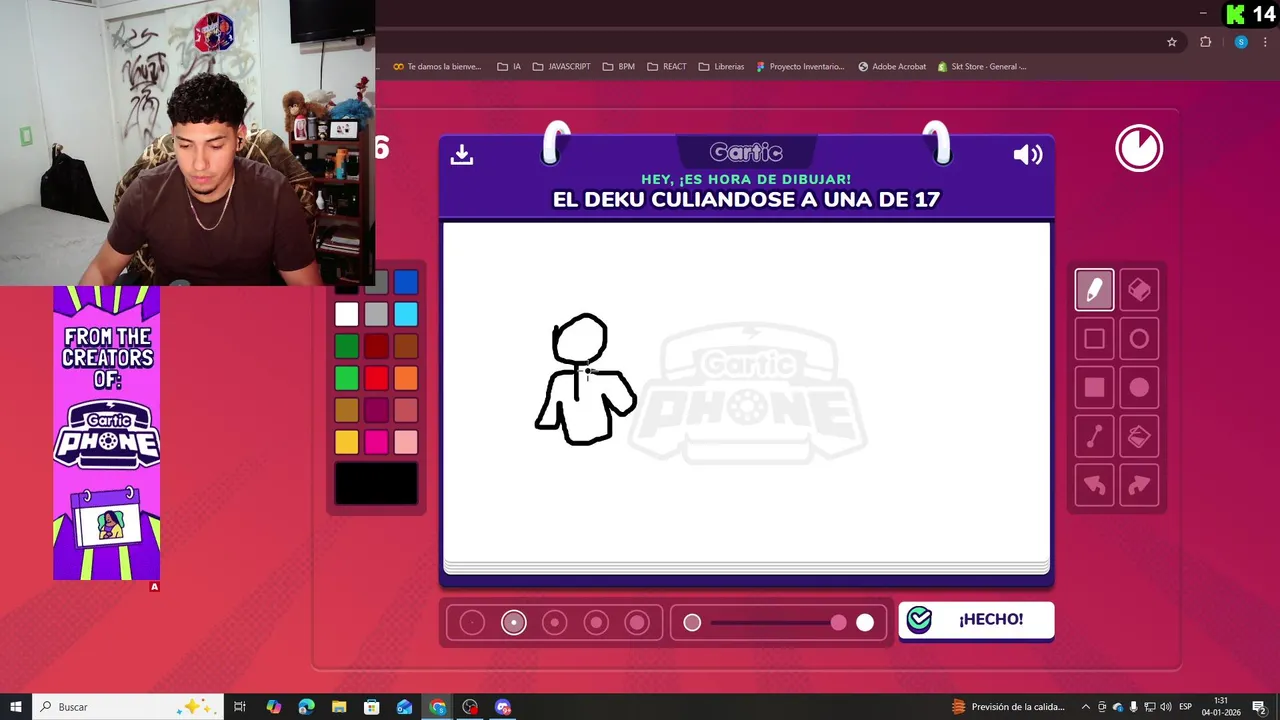The image size is (1280, 720).
Task: Pick the yellow color swatch
Action: point(346,442)
